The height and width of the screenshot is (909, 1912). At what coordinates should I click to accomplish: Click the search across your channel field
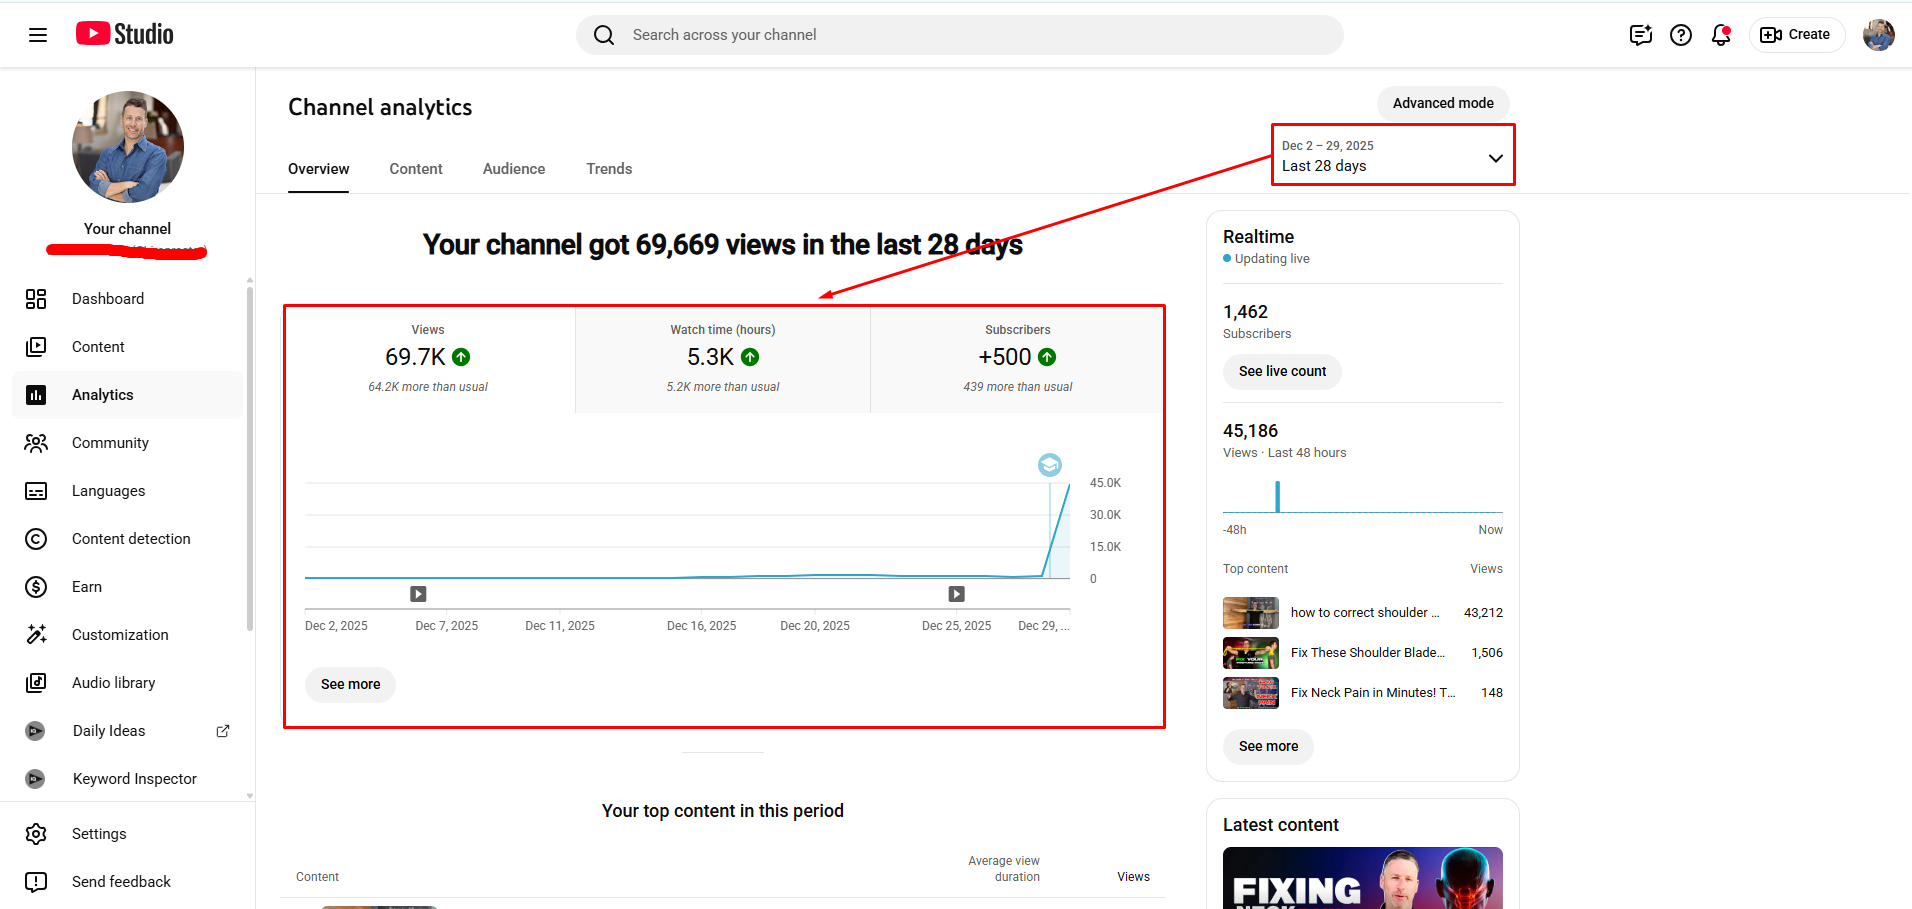tap(960, 35)
